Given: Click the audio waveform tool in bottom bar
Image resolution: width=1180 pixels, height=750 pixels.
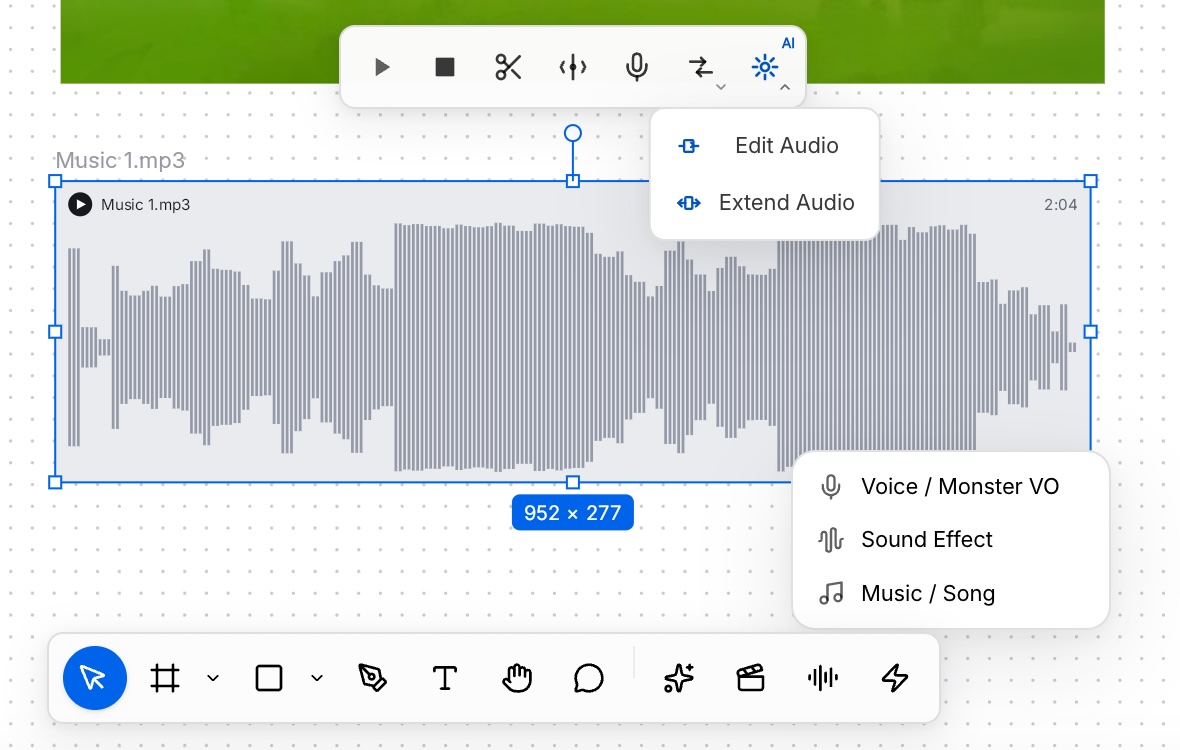Looking at the screenshot, I should coord(823,678).
